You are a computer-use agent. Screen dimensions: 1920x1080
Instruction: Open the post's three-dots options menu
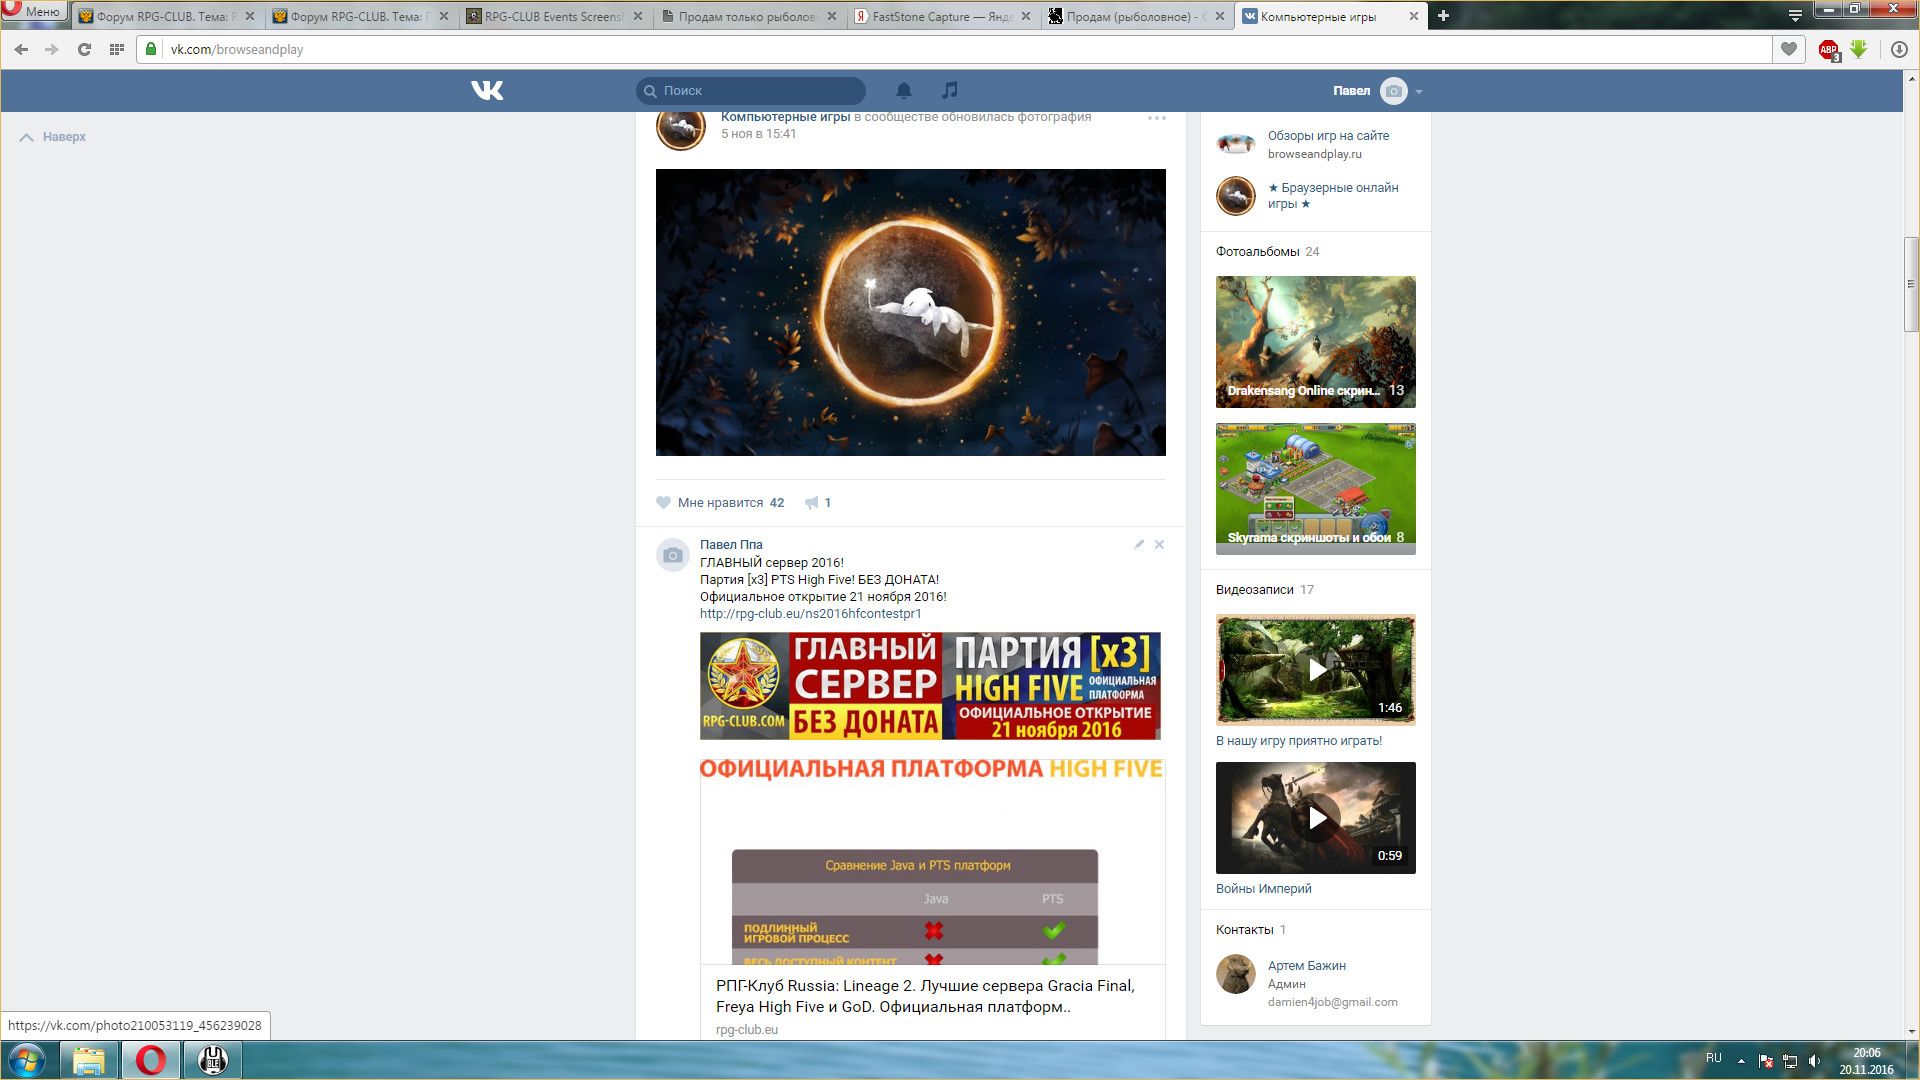(1157, 118)
